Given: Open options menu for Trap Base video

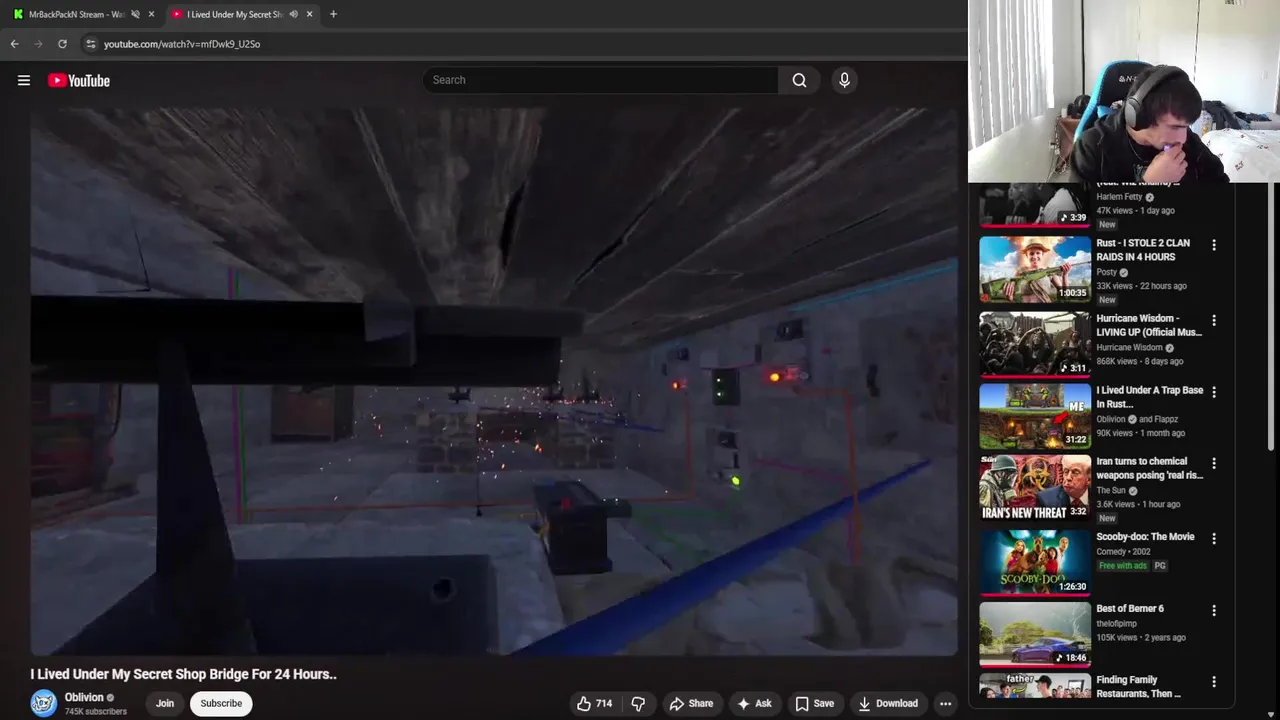Looking at the screenshot, I should [1214, 392].
